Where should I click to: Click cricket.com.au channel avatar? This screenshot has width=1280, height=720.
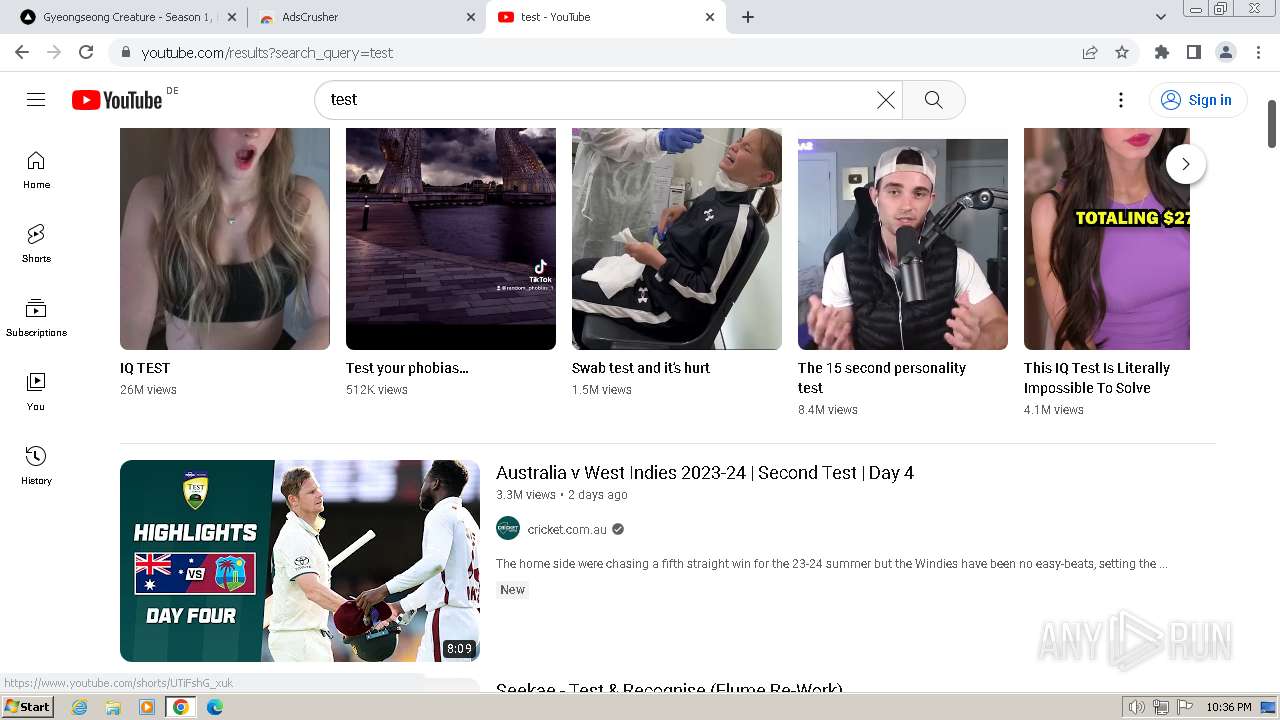click(508, 528)
